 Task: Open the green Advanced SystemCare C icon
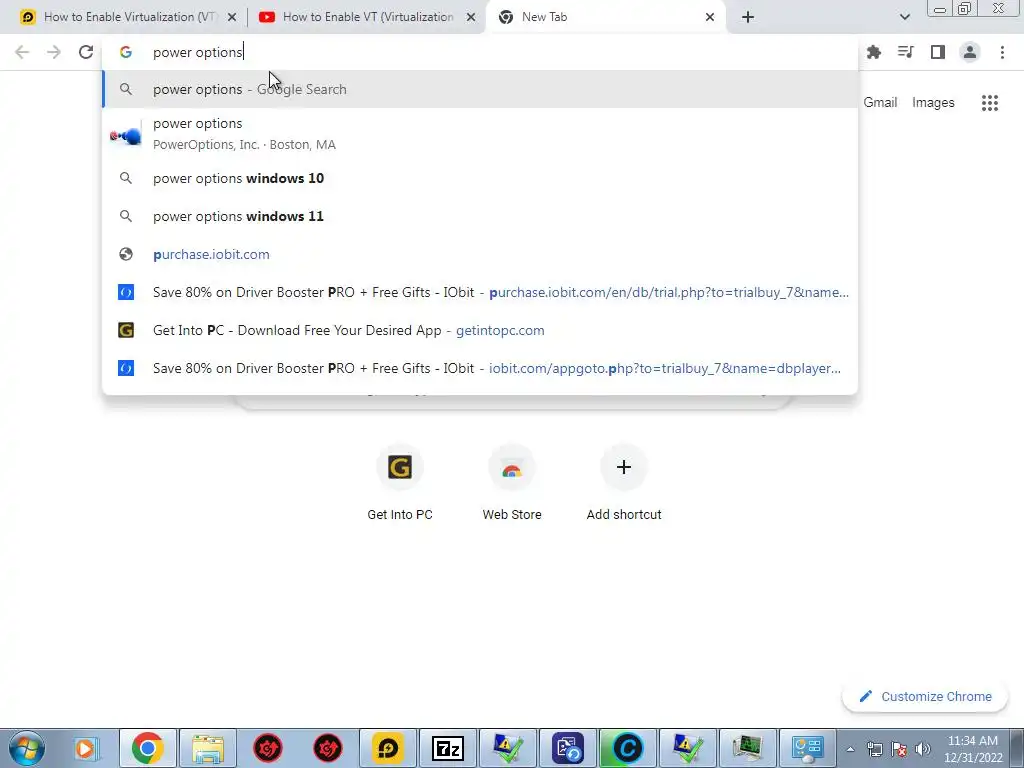pos(627,748)
